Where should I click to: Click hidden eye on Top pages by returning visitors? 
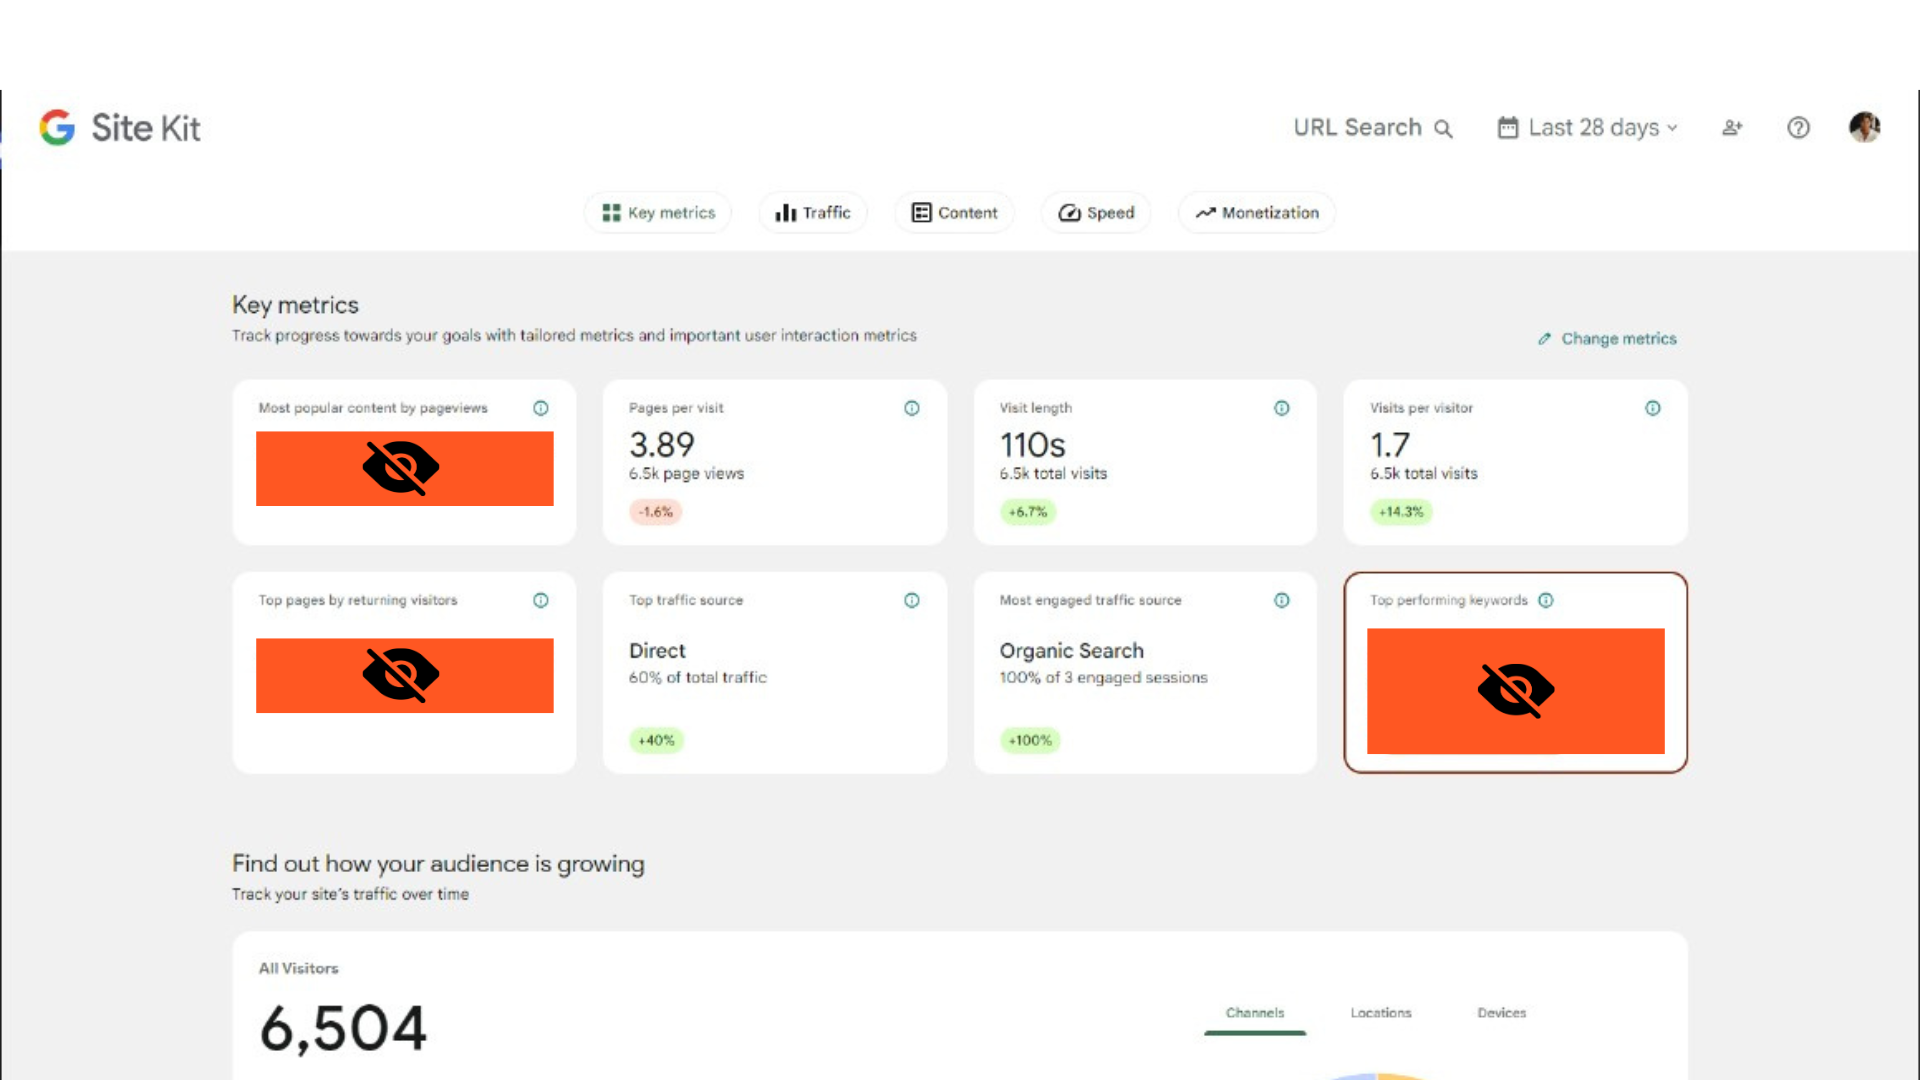[x=401, y=675]
